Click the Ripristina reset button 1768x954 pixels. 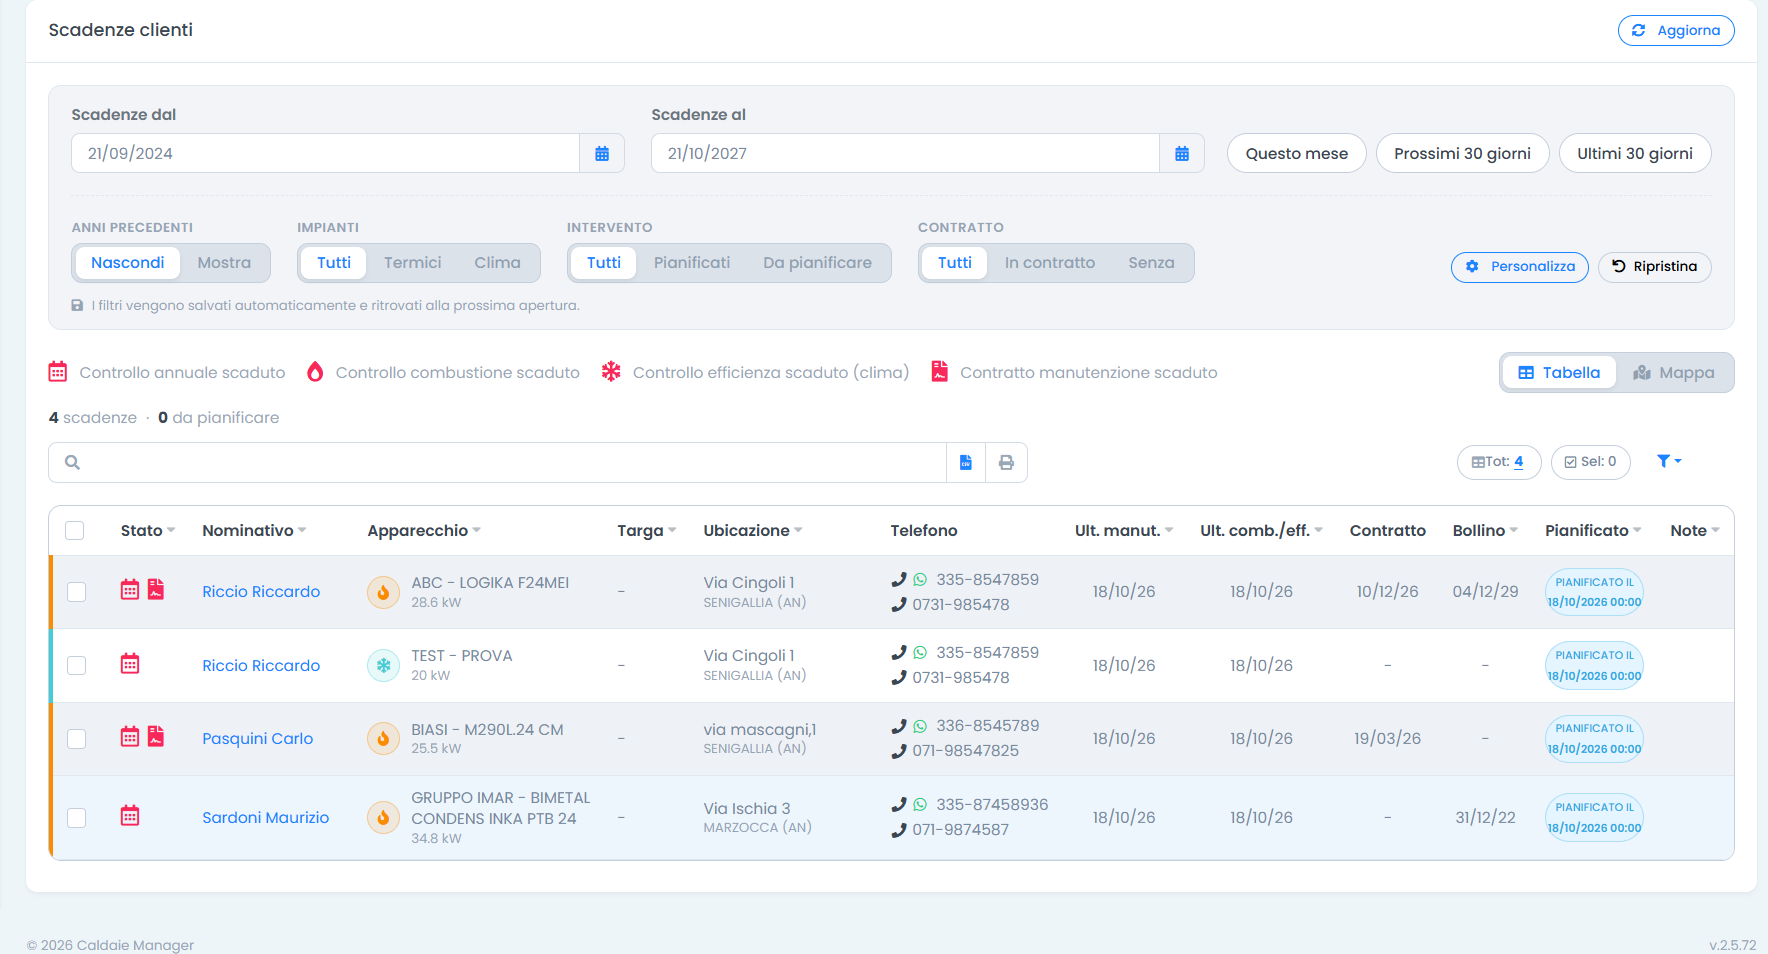pos(1655,267)
